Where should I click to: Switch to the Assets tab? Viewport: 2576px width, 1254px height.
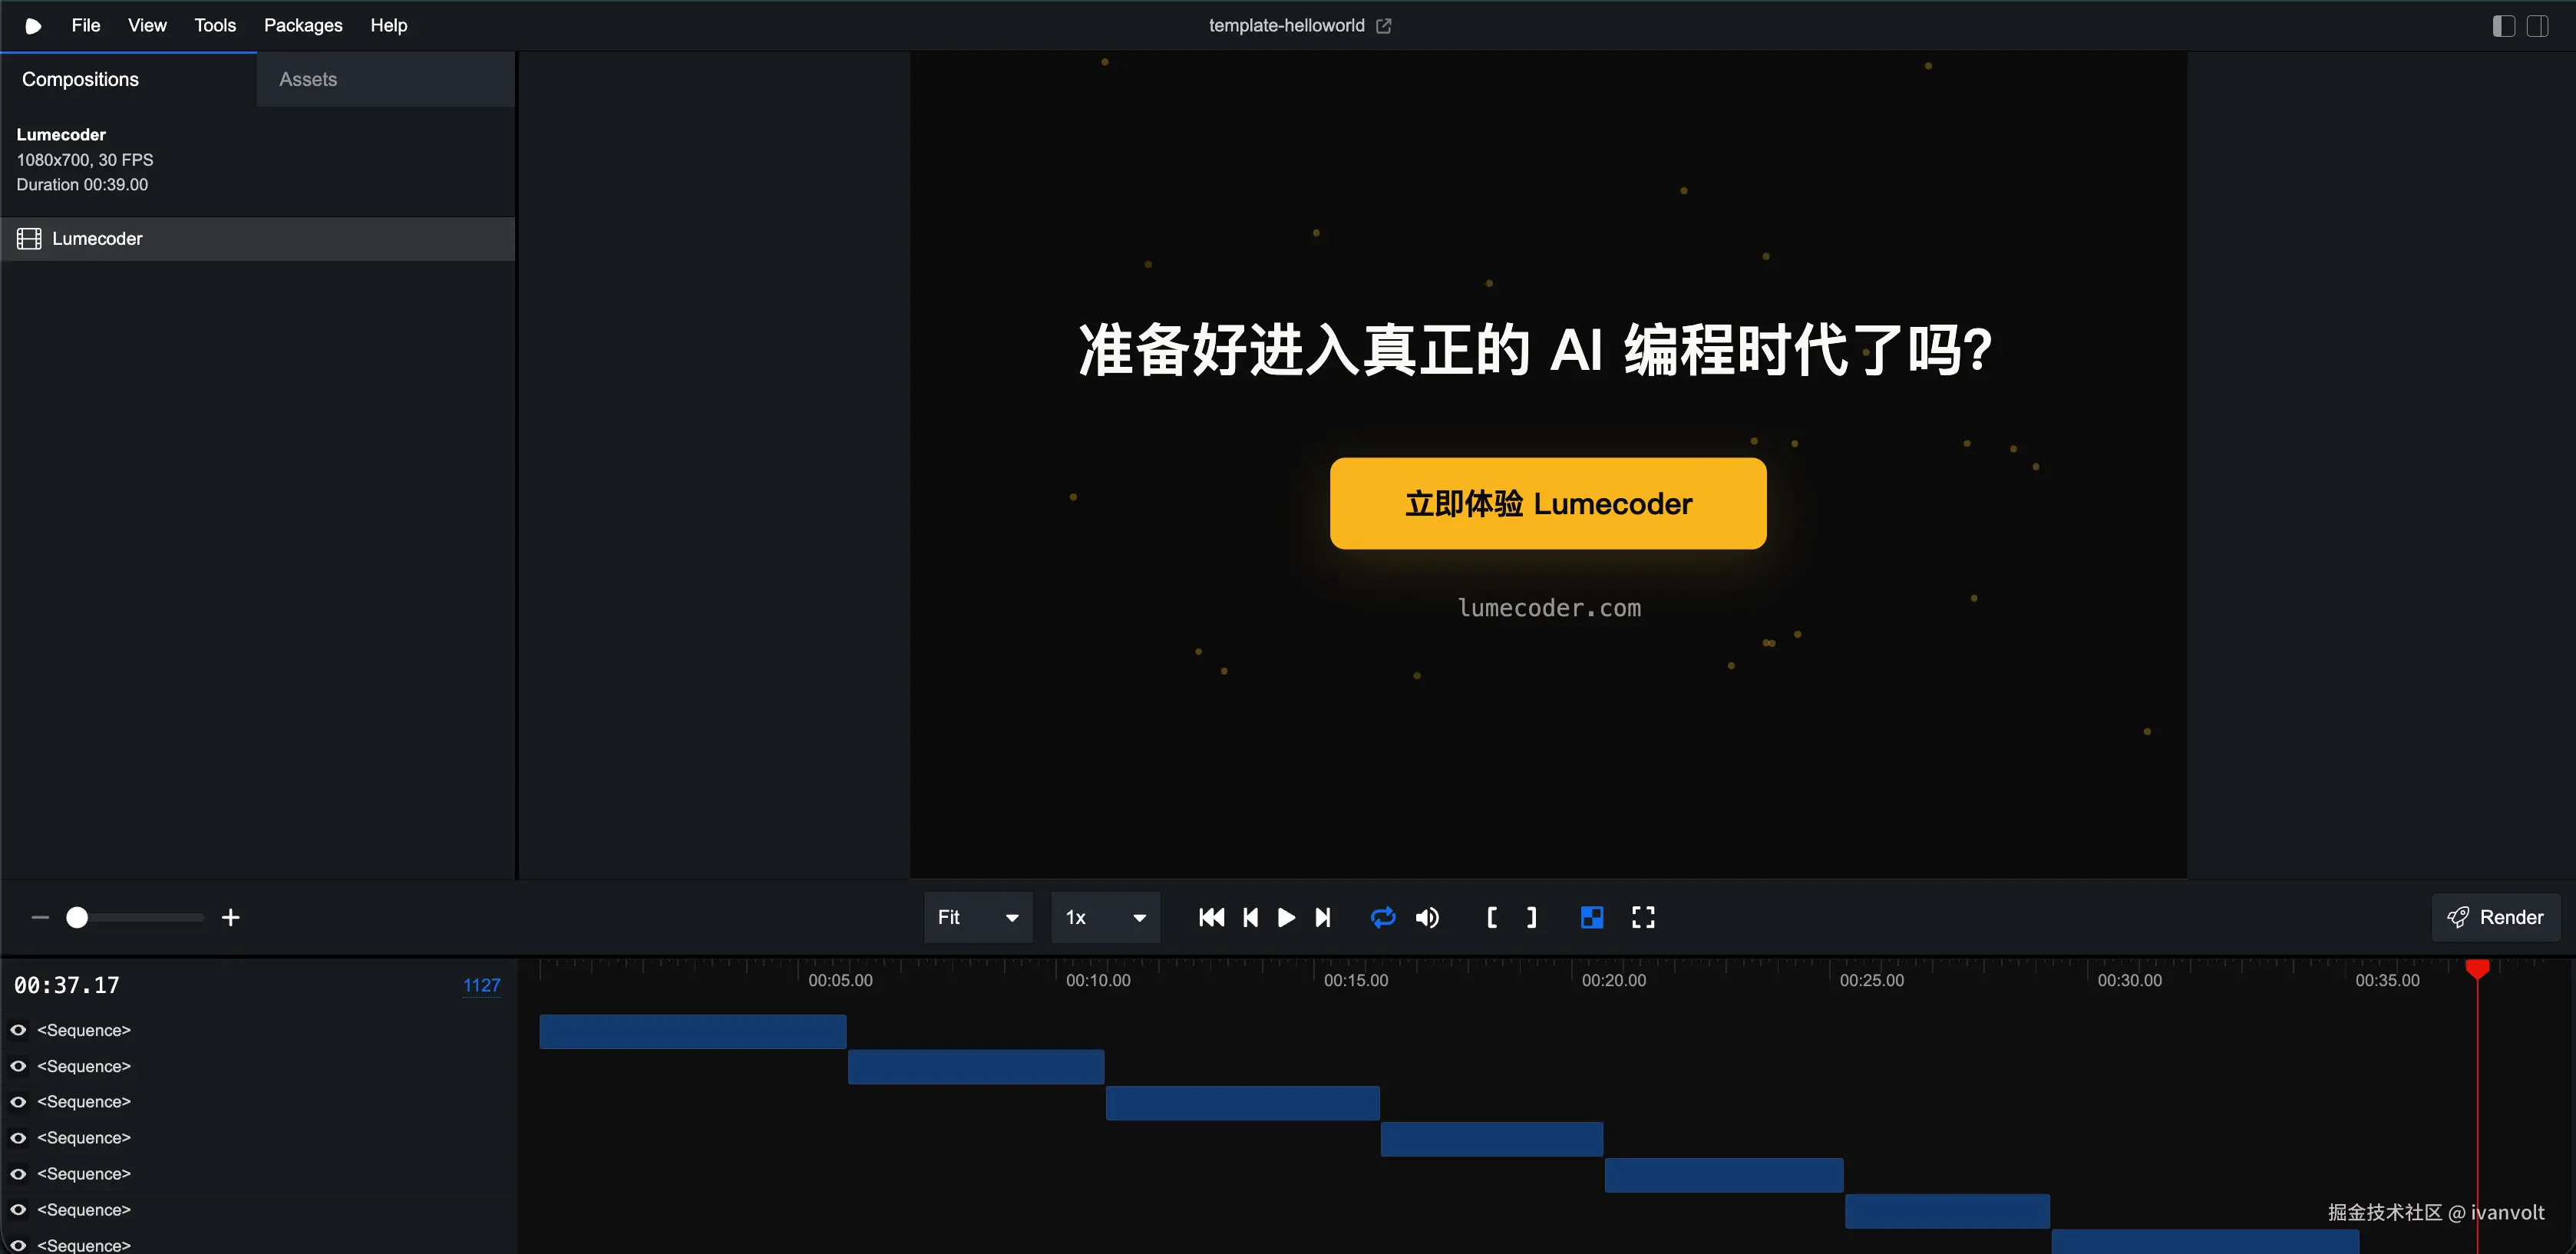pos(307,79)
